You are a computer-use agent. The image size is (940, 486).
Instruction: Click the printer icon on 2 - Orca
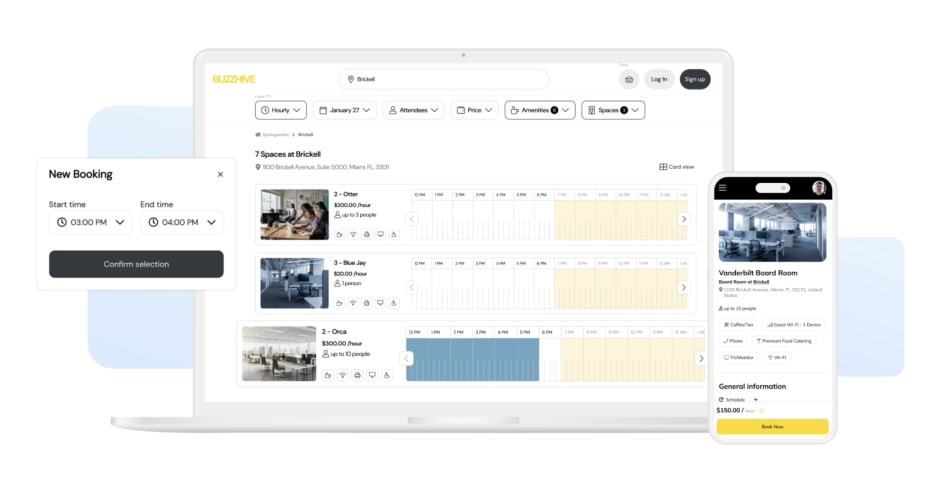coord(357,375)
